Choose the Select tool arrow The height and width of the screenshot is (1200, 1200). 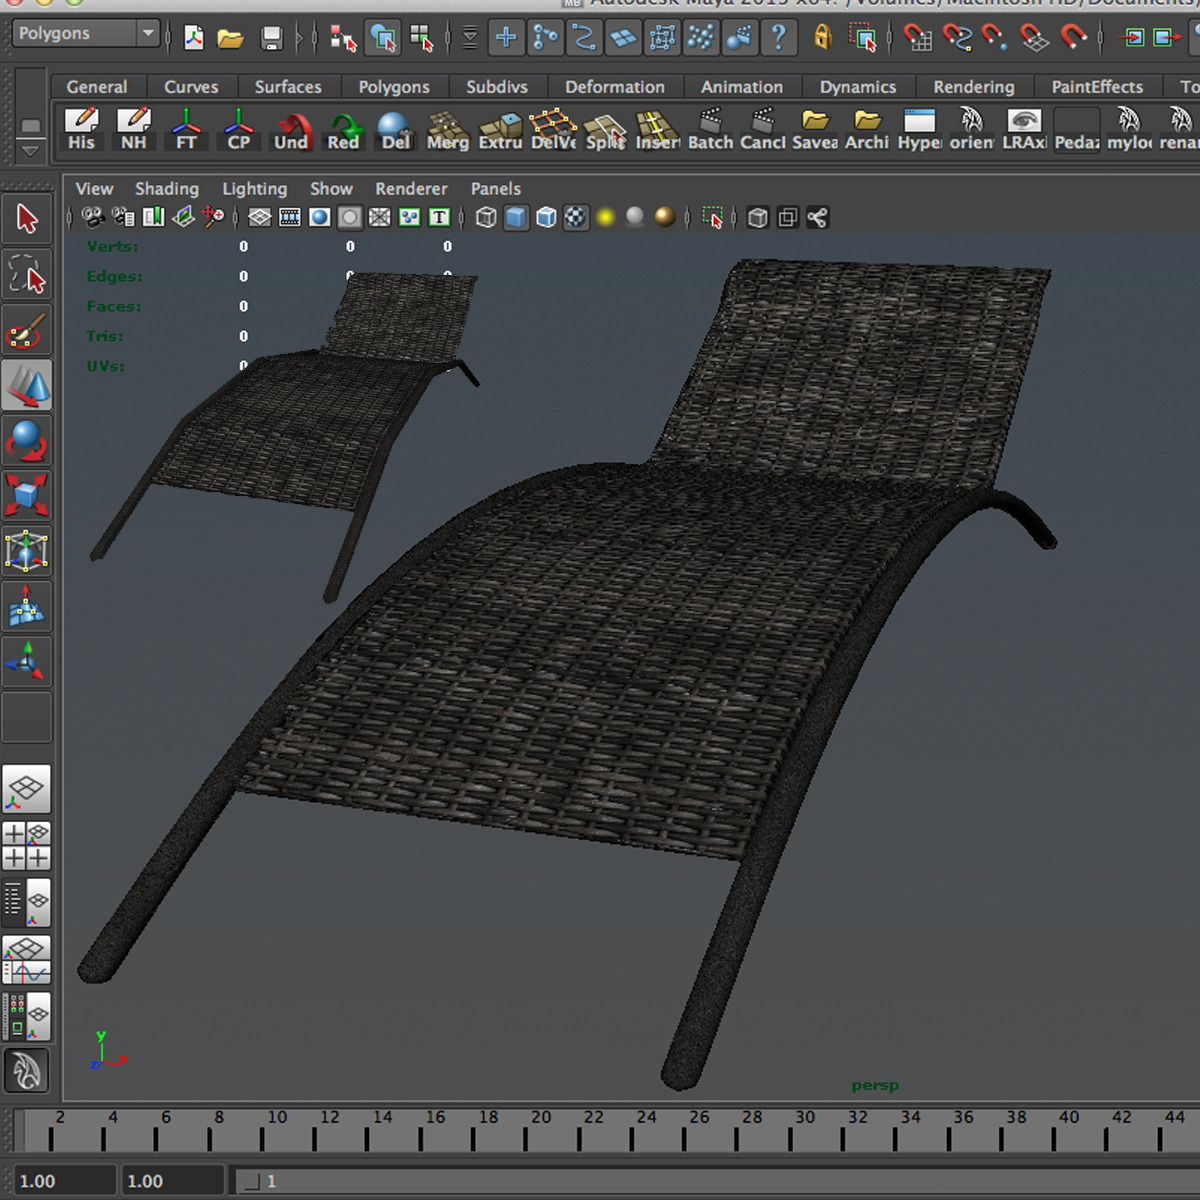click(27, 219)
